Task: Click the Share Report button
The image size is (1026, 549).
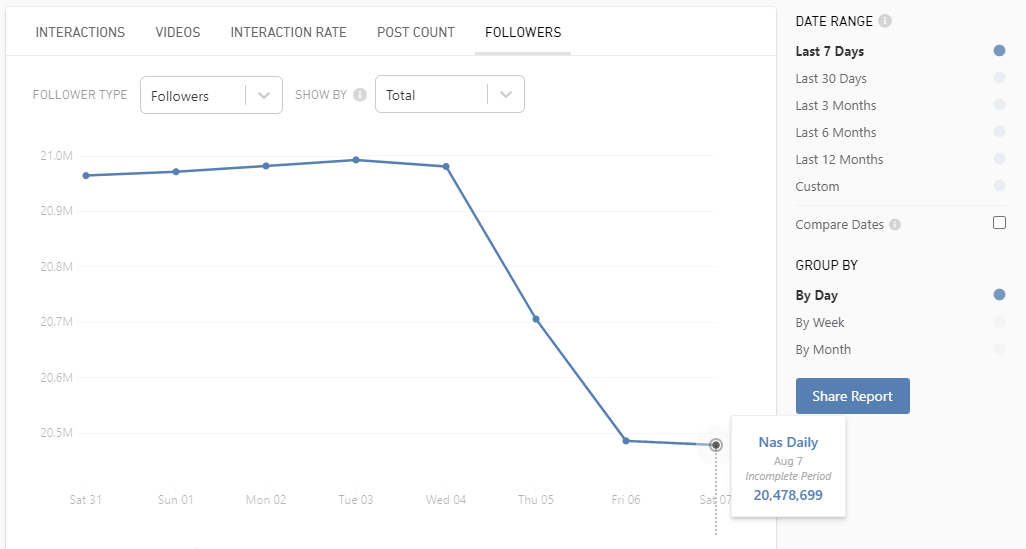Action: point(852,396)
